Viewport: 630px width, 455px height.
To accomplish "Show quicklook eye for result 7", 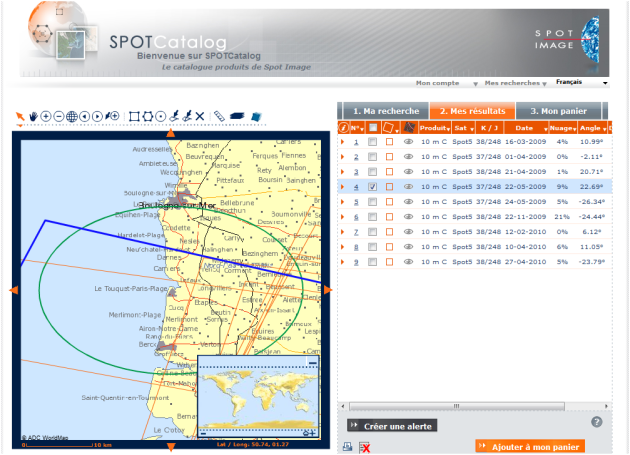I will pyautogui.click(x=408, y=232).
